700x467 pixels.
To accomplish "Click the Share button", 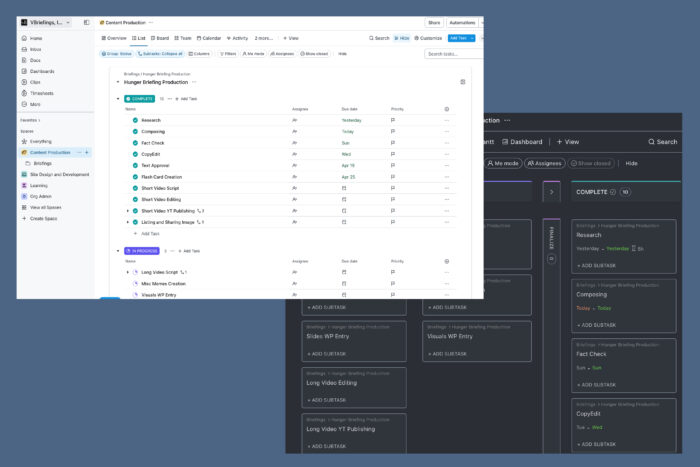I will tap(433, 22).
